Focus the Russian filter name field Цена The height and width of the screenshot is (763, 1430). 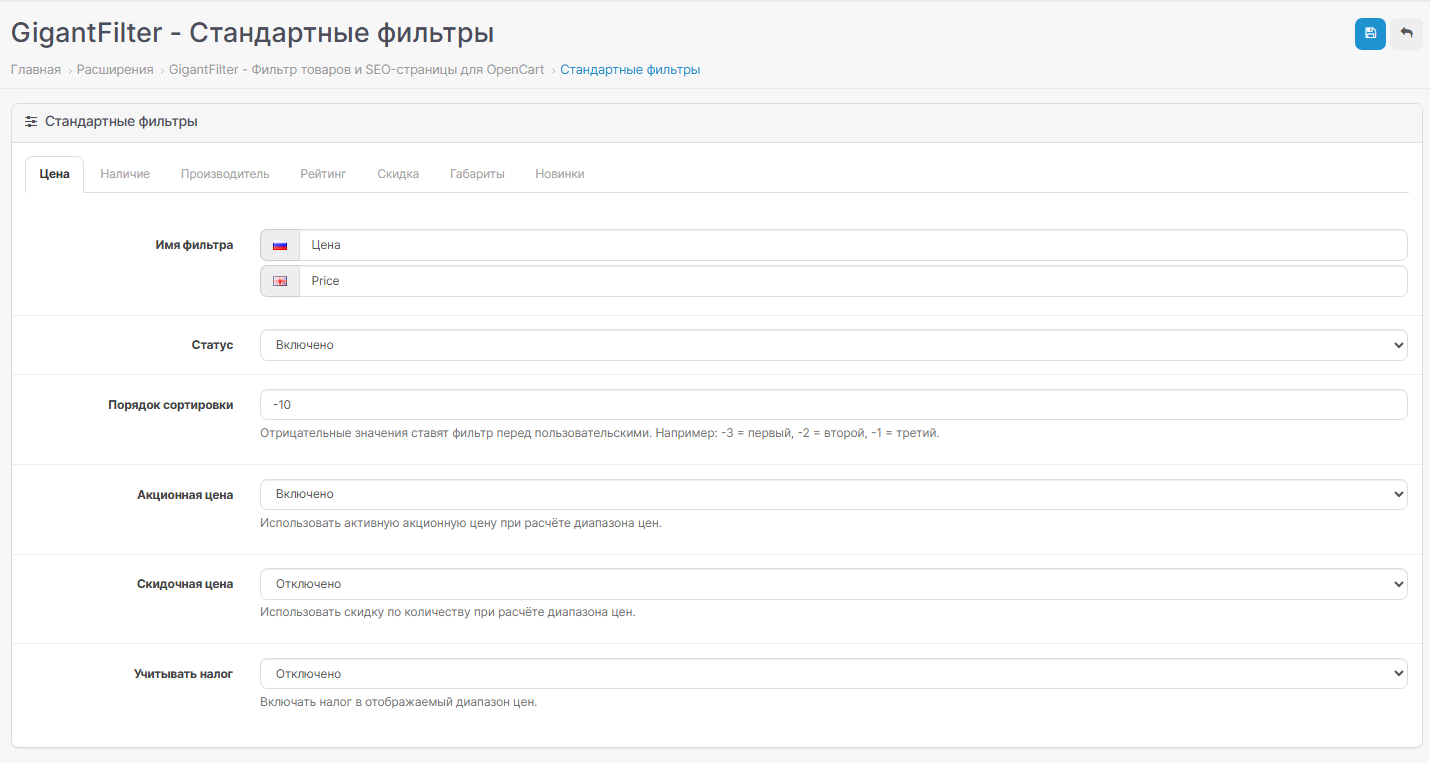[853, 245]
